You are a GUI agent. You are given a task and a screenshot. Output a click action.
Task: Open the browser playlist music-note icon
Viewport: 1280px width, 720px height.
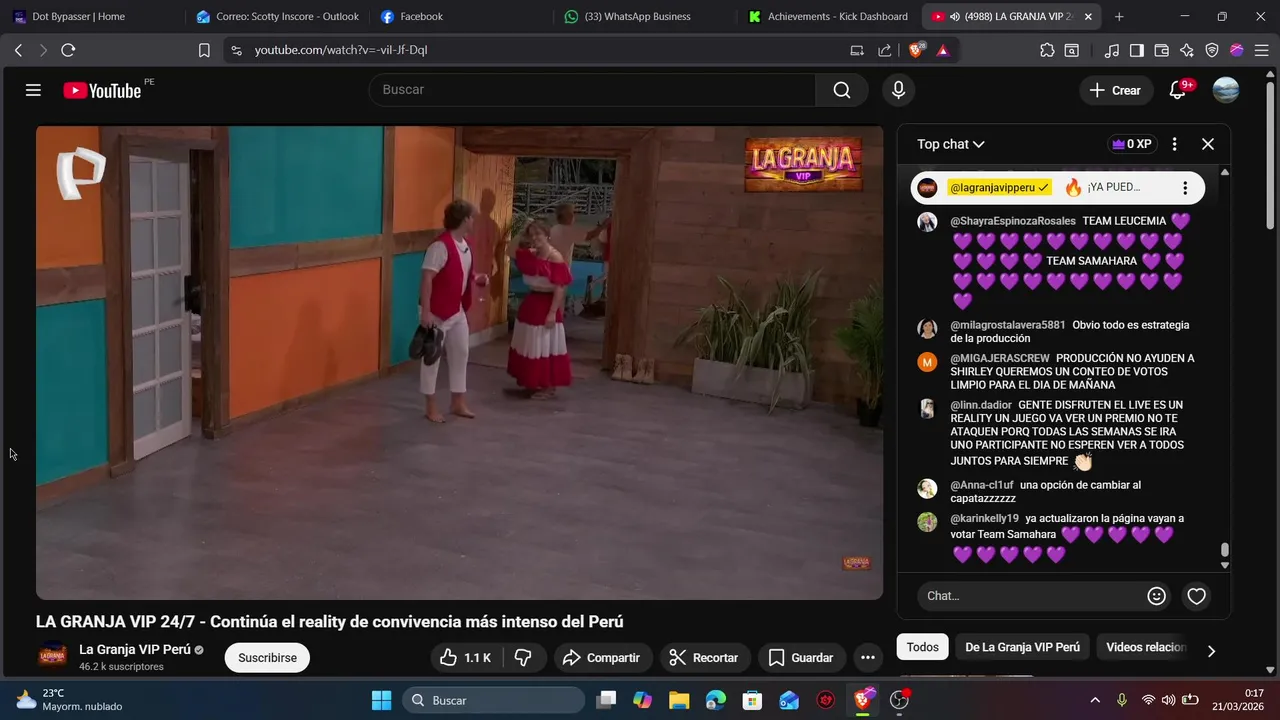(1112, 50)
